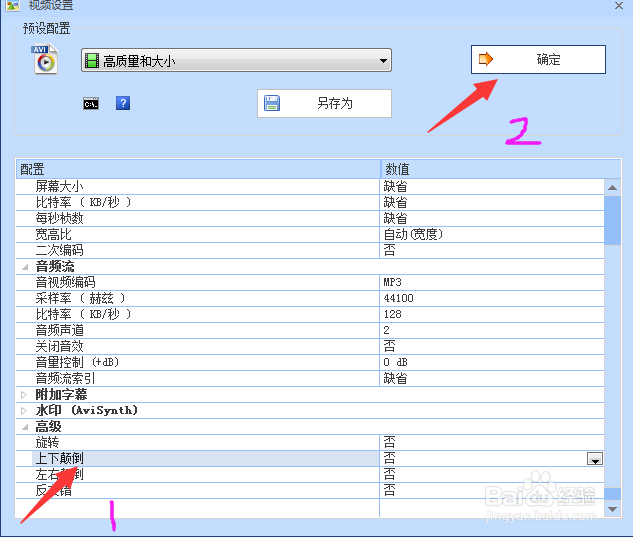Select the 二次编码 row

(310, 250)
